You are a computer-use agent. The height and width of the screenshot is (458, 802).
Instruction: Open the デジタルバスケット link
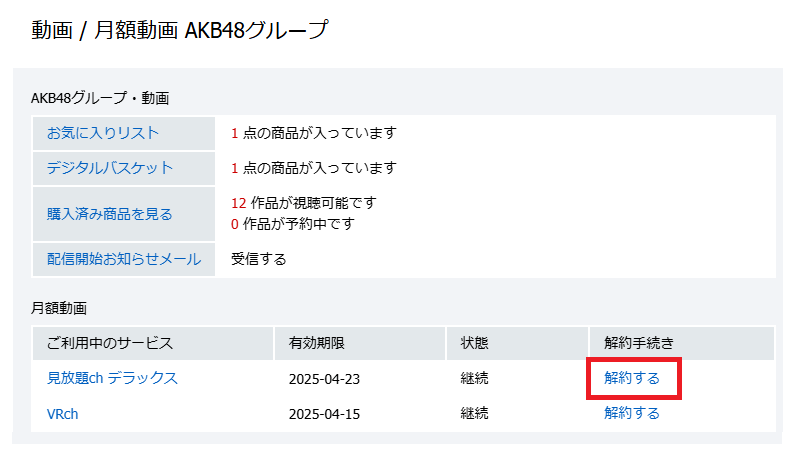tap(109, 168)
